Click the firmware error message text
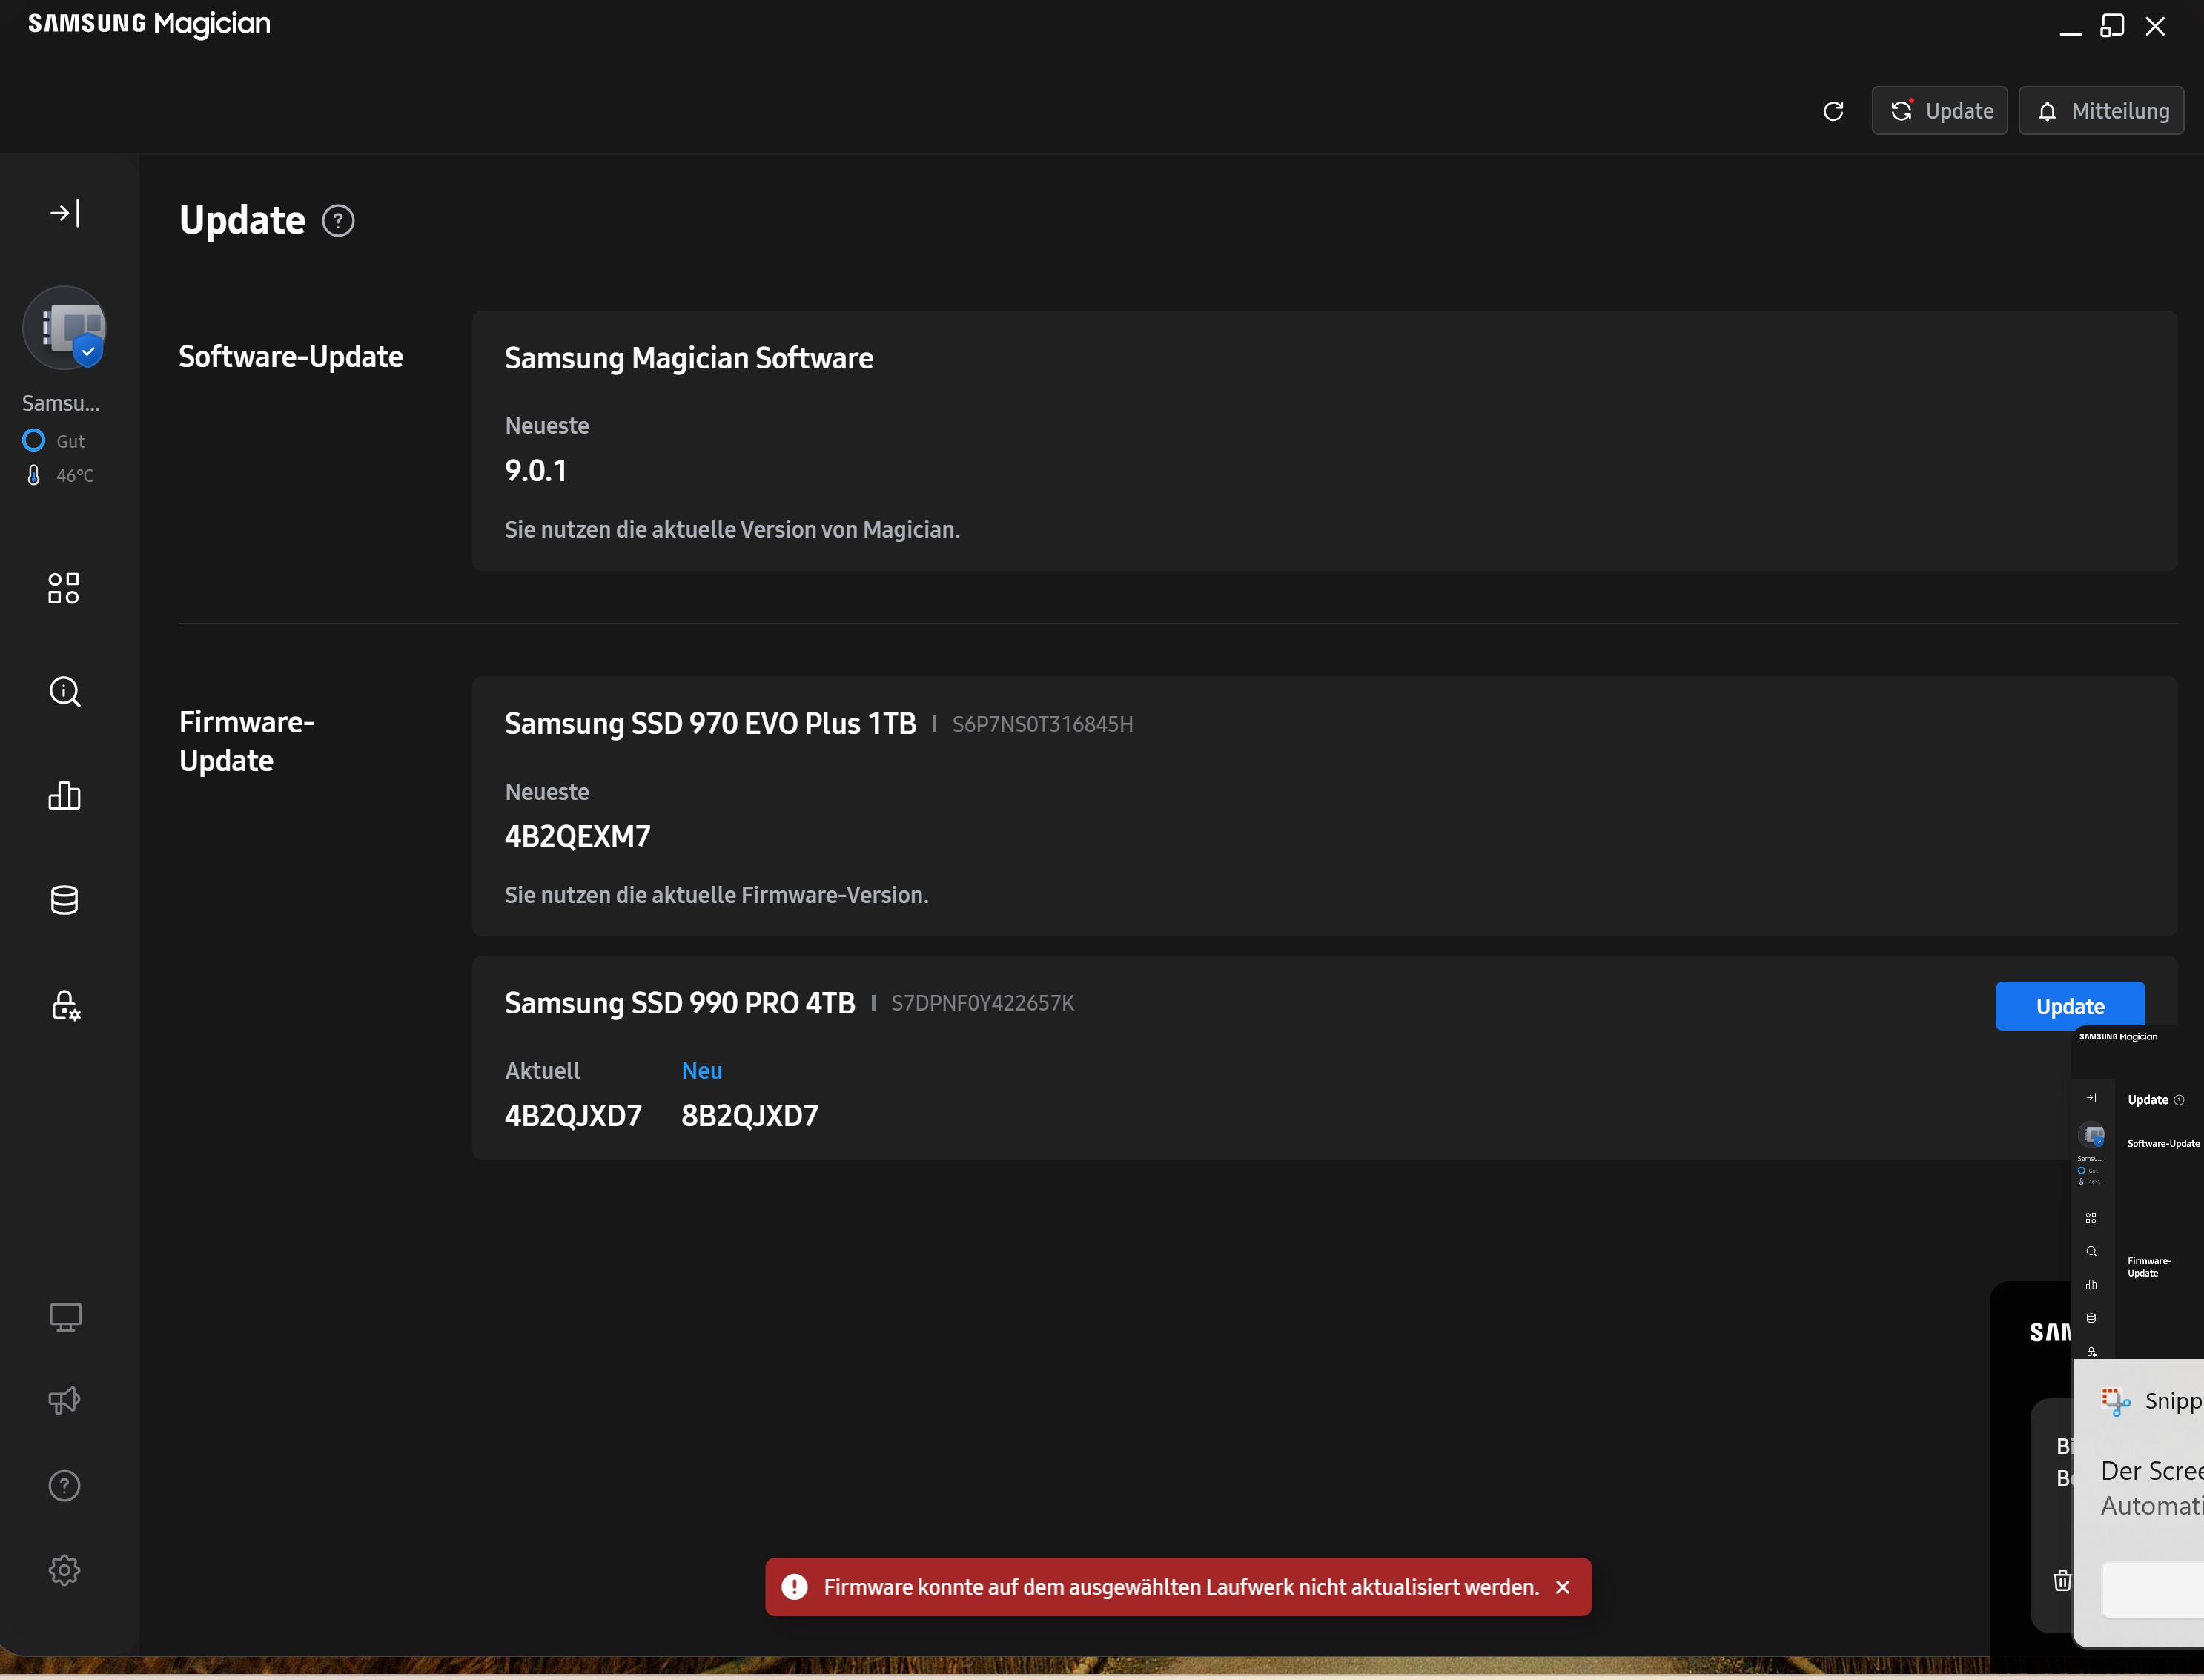Screen dimensions: 2204x1680 click(x=1181, y=1587)
